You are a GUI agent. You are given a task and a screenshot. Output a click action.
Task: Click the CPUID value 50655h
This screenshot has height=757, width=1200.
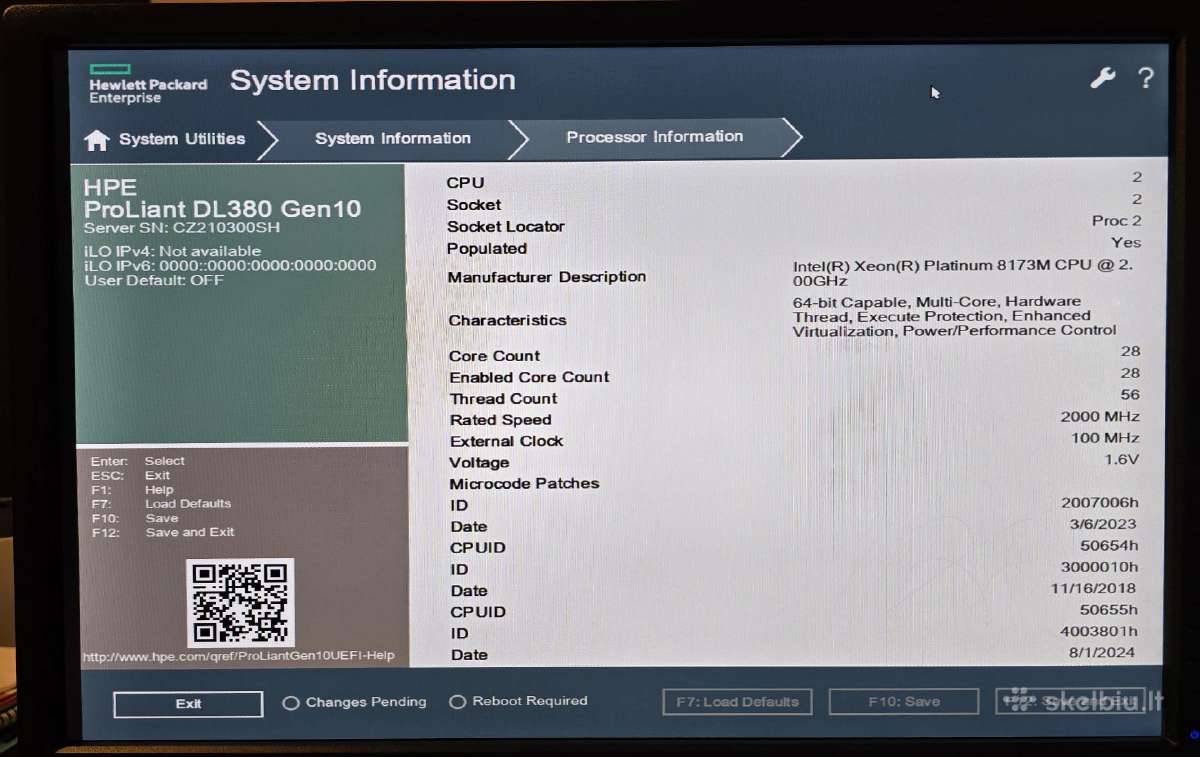pyautogui.click(x=1108, y=610)
